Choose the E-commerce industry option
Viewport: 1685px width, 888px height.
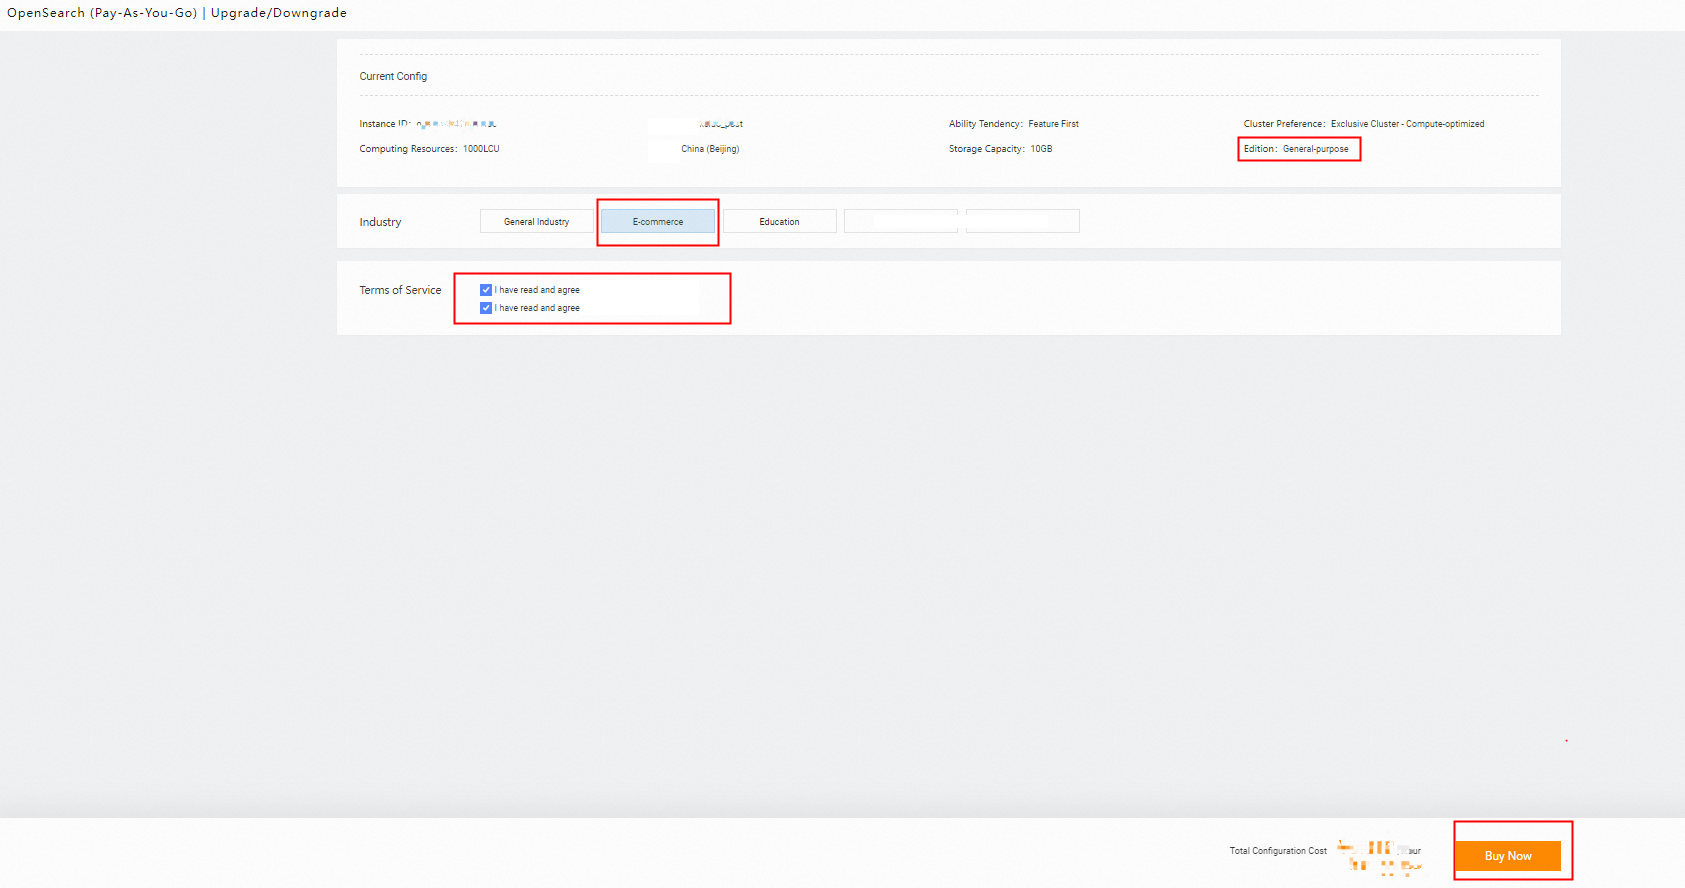(x=658, y=222)
